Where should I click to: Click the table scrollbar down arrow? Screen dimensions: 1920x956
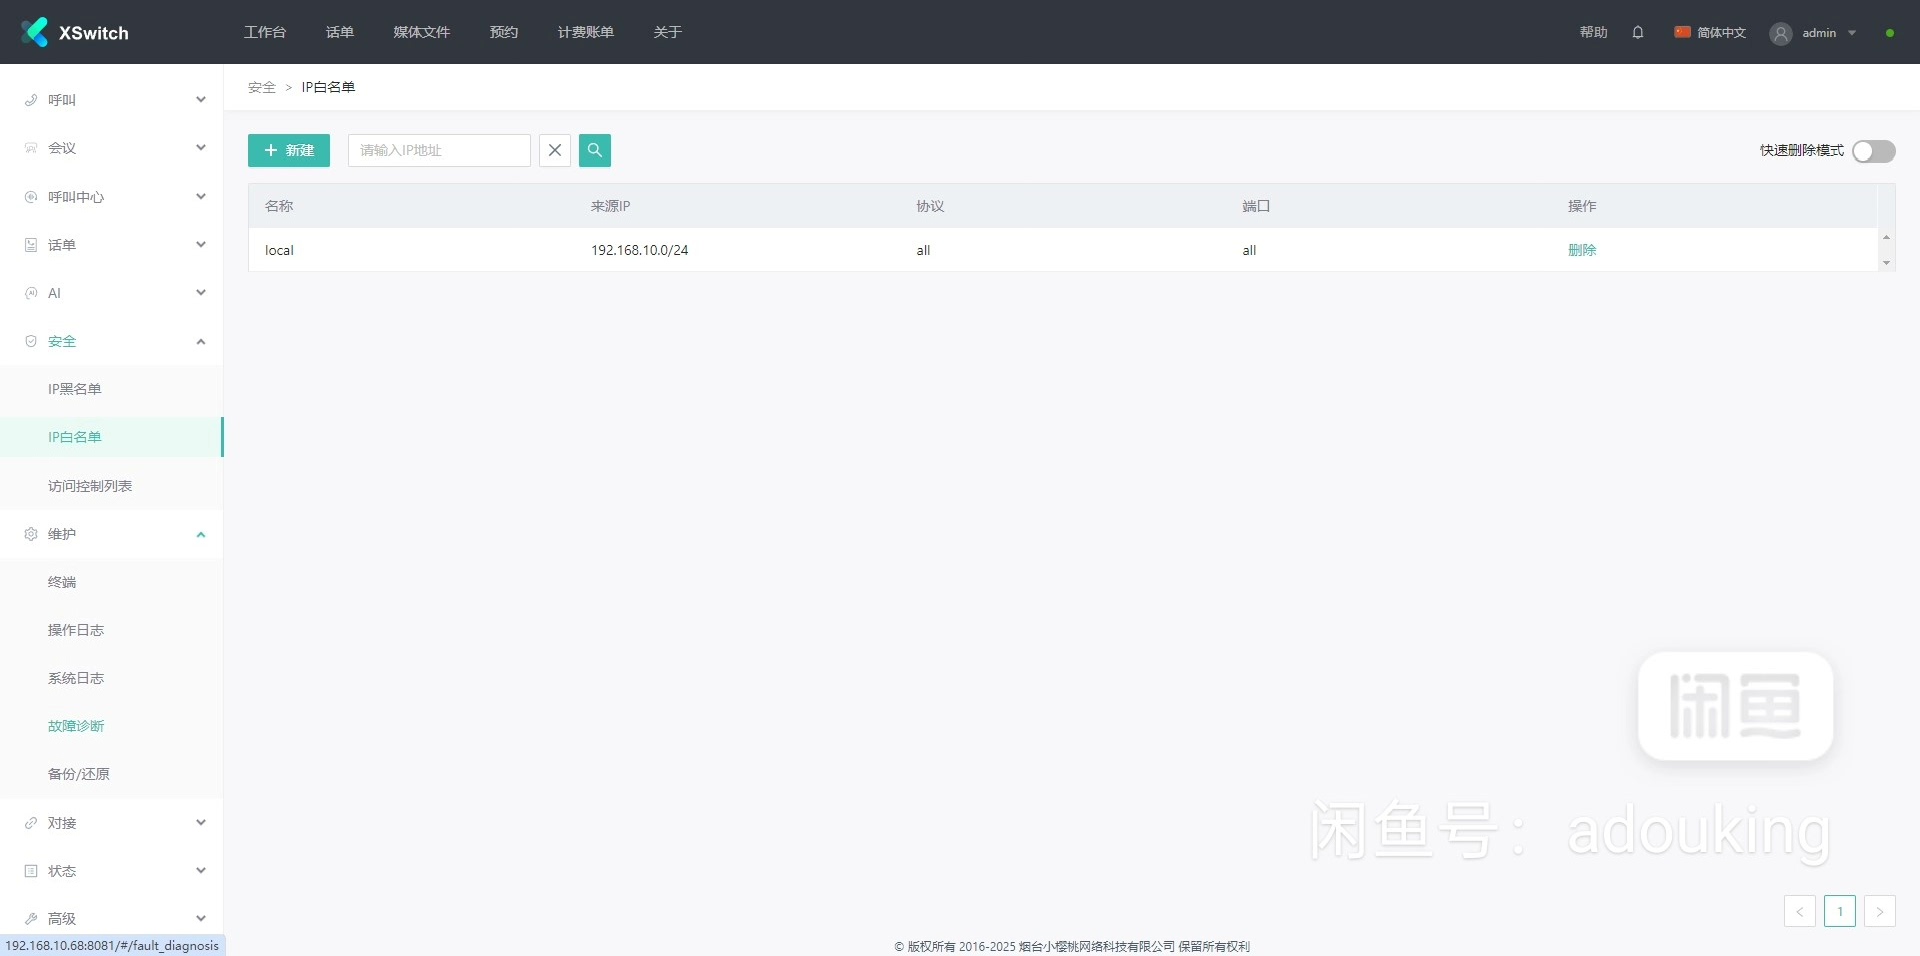(1886, 263)
